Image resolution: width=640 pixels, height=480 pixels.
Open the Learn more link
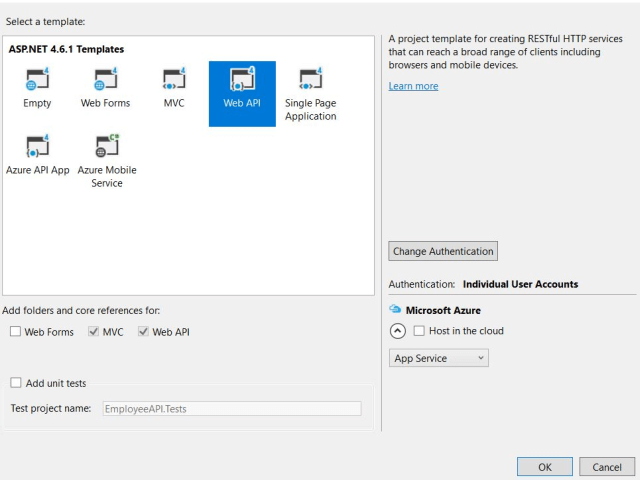(x=413, y=86)
